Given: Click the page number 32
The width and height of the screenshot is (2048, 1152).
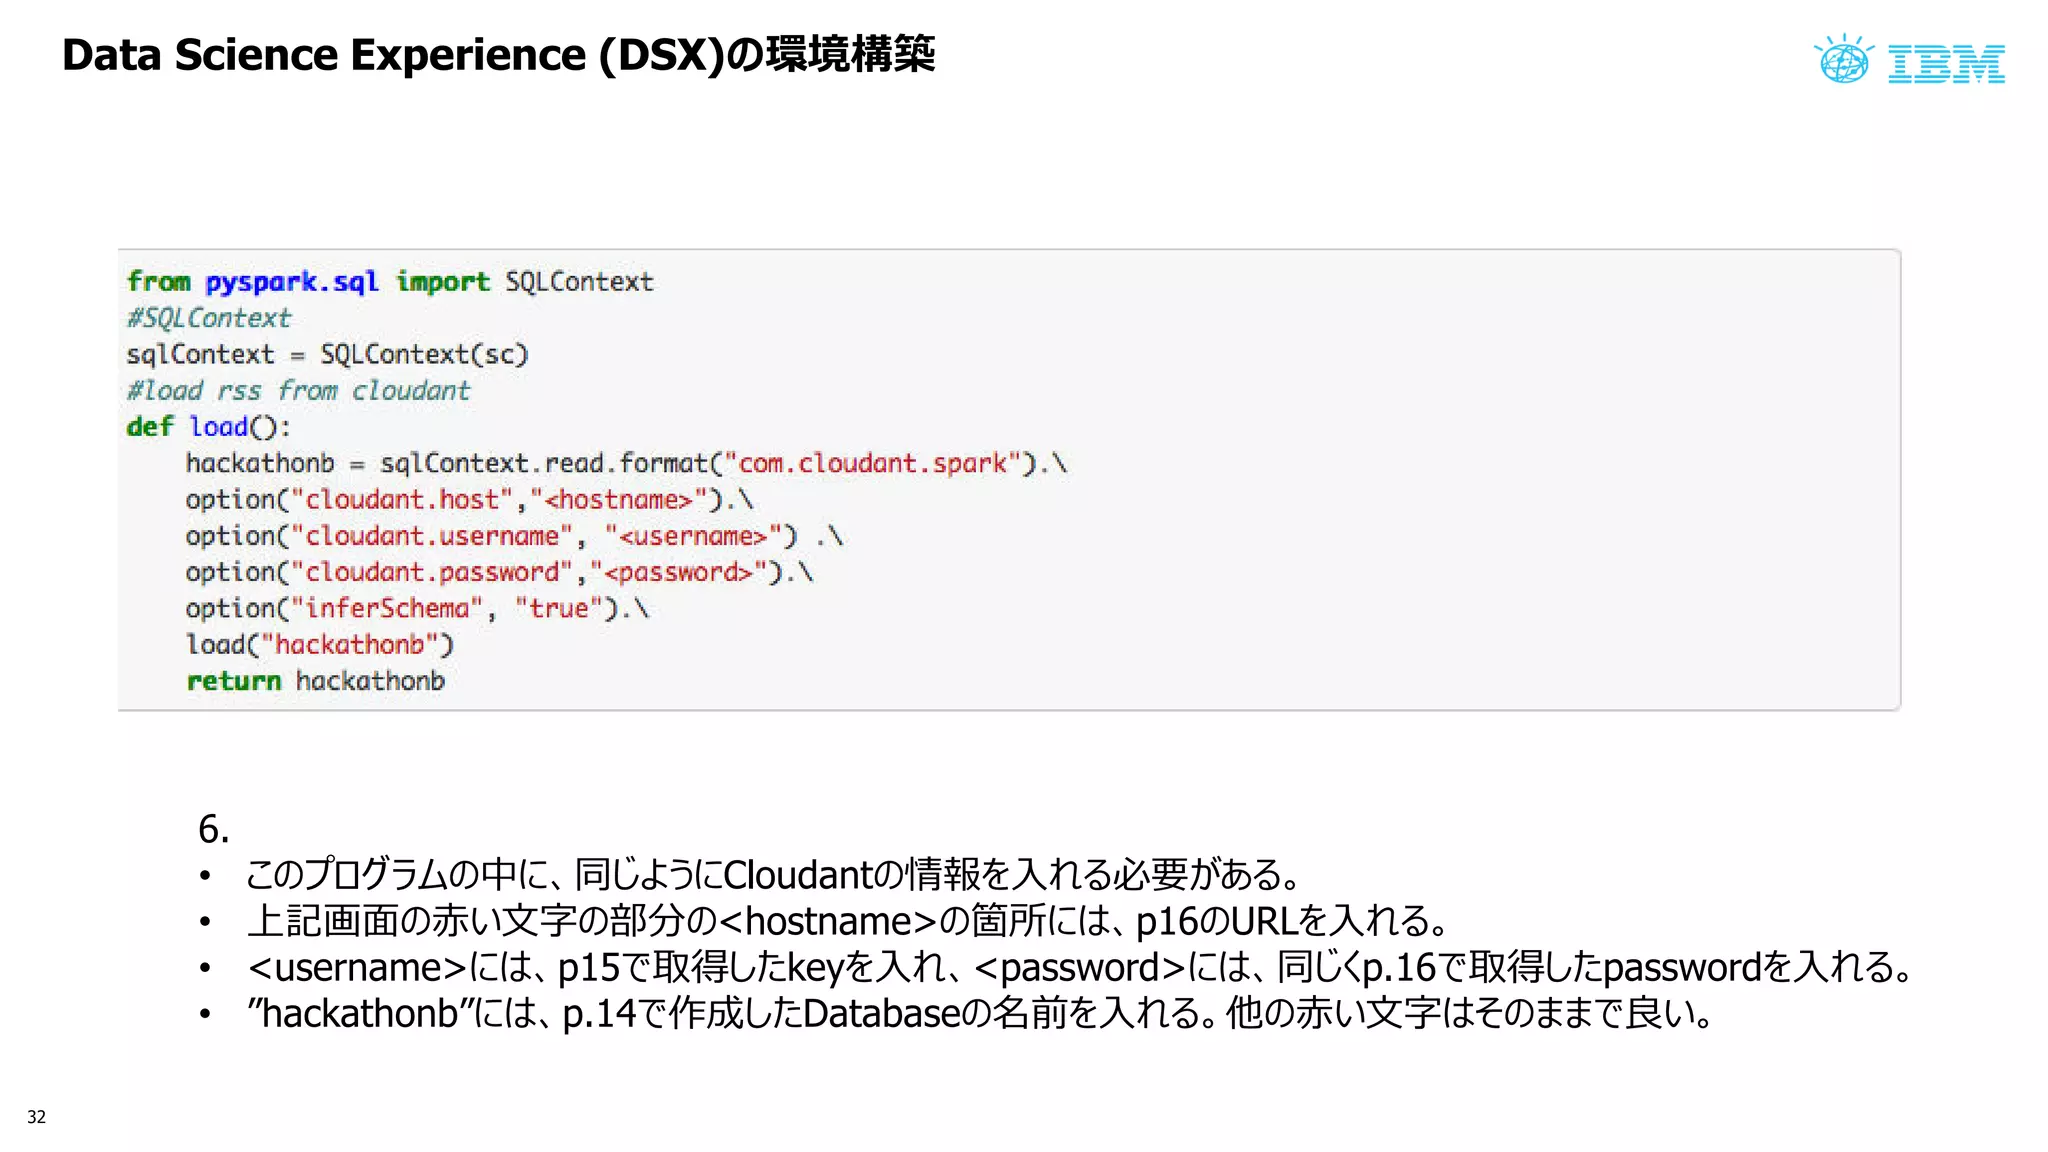Looking at the screenshot, I should coord(36,1117).
